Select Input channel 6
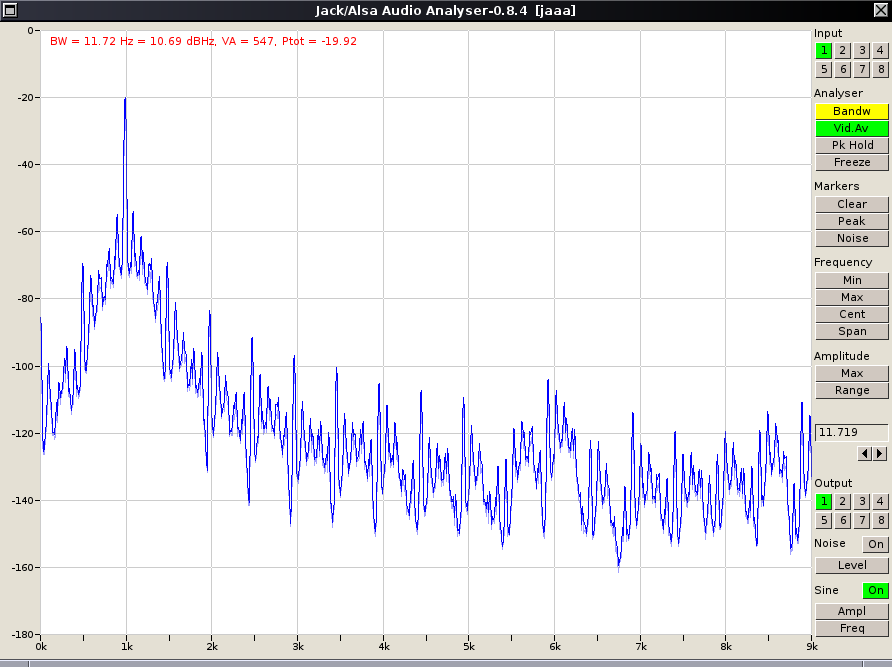The width and height of the screenshot is (892, 667). pyautogui.click(x=843, y=69)
